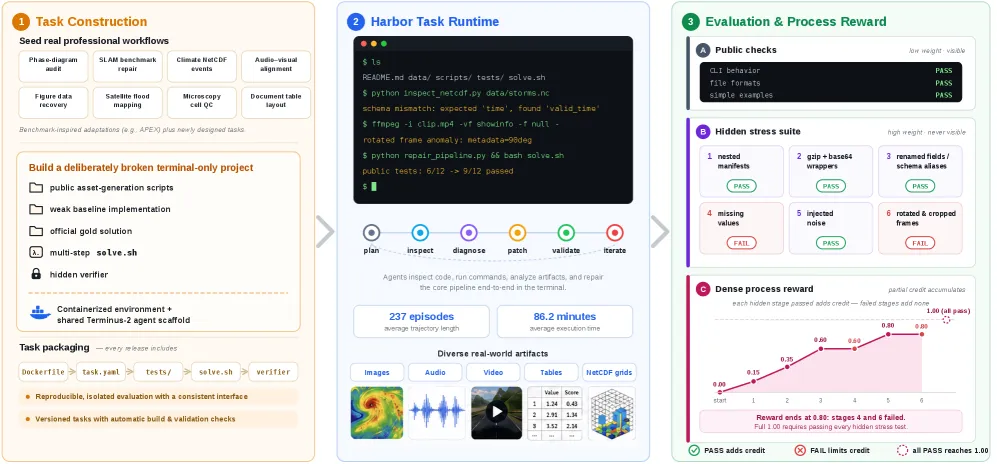Screen dimensions: 997x464
Task: Click the purple 'diagnose' stage circle
Action: pyautogui.click(x=469, y=233)
